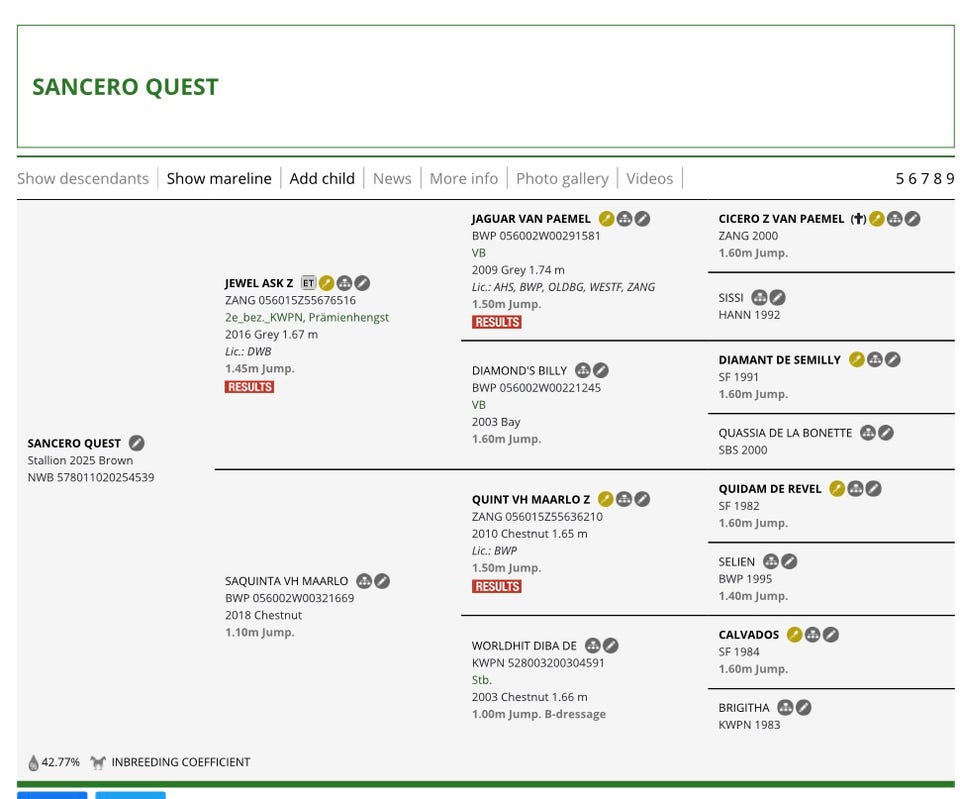Click RESULTS button under Jewel Ask Z
Image resolution: width=960 pixels, height=799 pixels.
tap(249, 387)
